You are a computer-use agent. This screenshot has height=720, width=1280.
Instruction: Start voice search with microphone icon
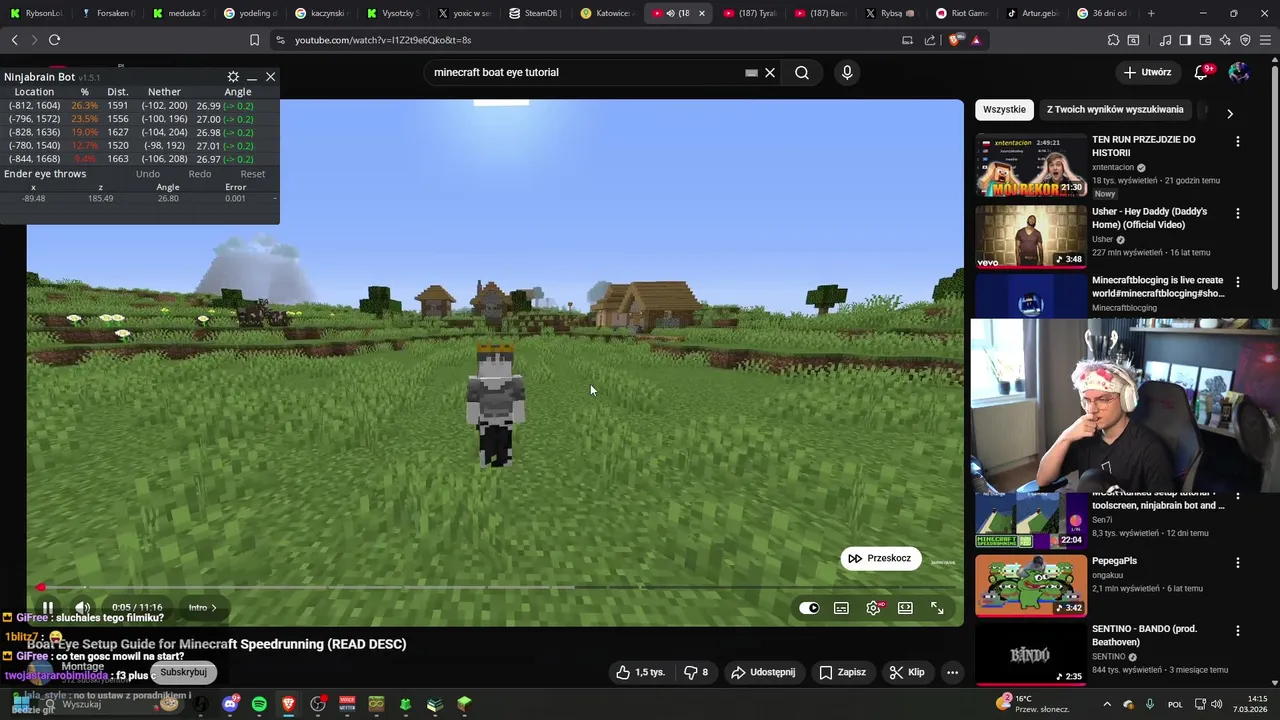coord(847,72)
